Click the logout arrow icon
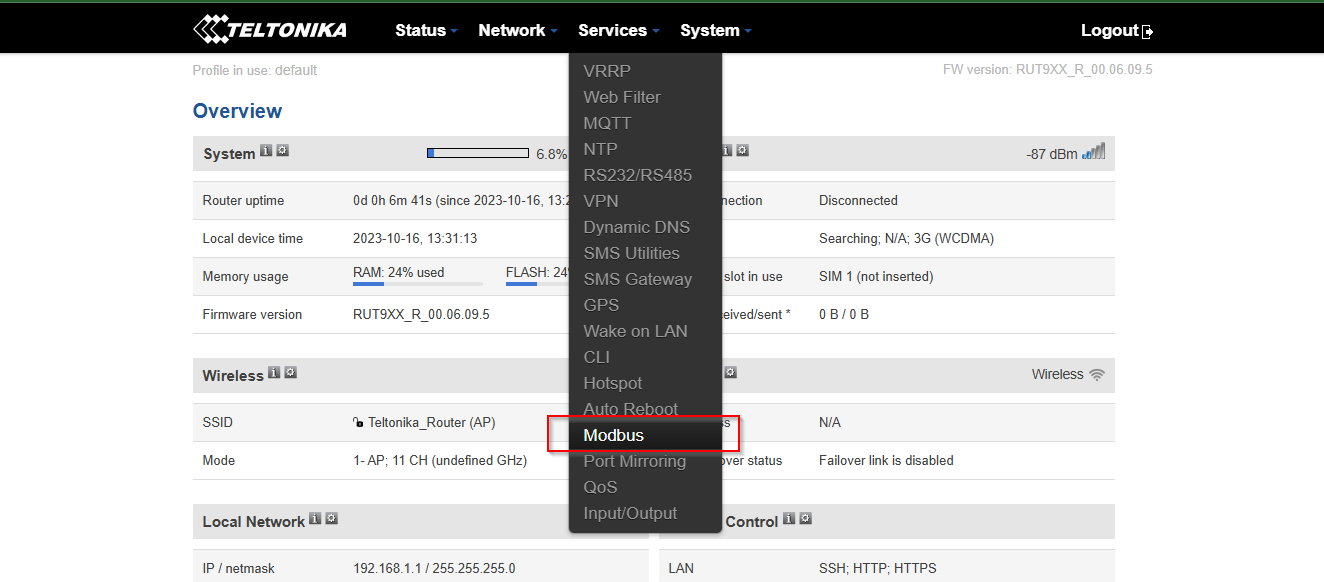The image size is (1324, 582). point(1149,30)
